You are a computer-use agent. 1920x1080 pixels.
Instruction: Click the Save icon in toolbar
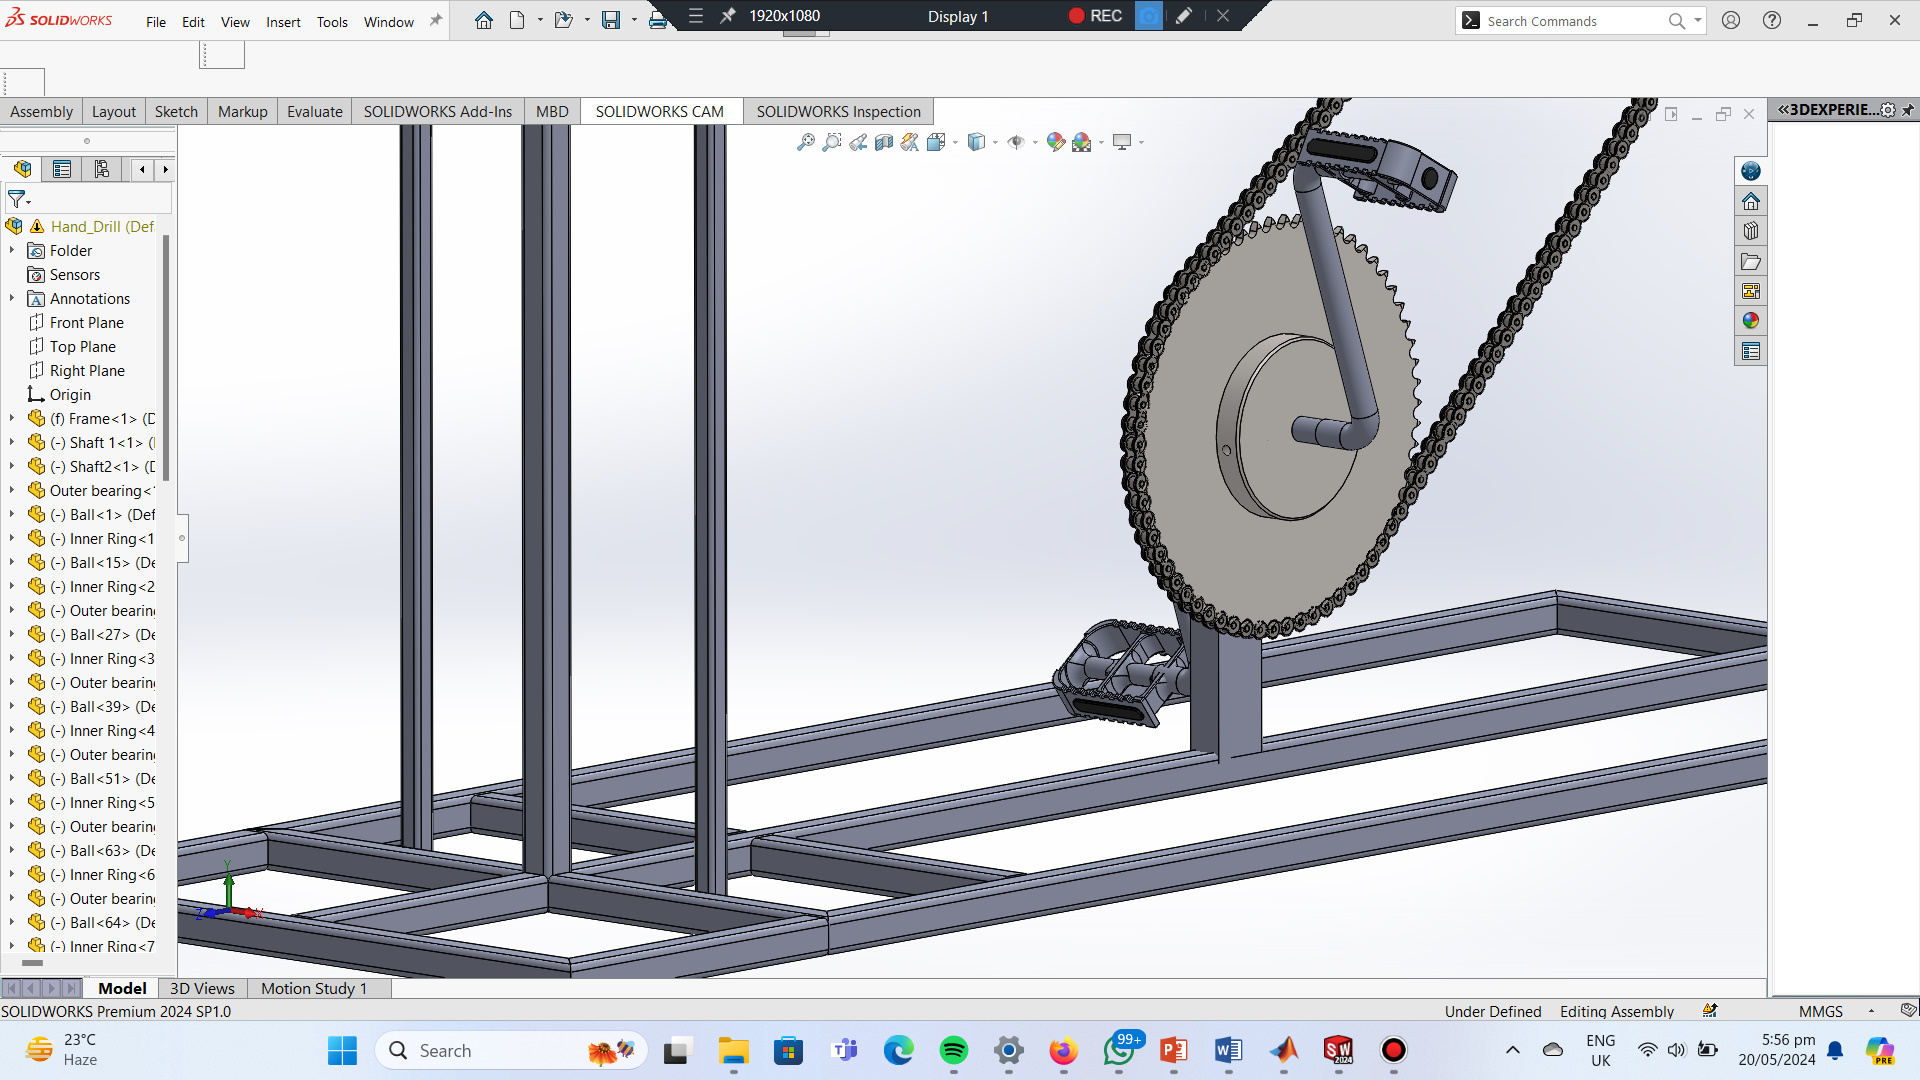(610, 20)
